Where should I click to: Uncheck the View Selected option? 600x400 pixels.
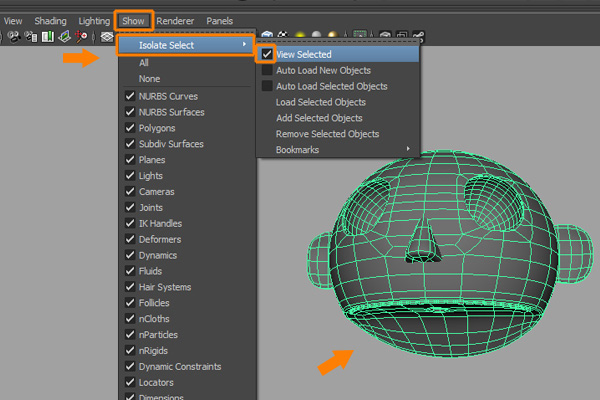267,54
